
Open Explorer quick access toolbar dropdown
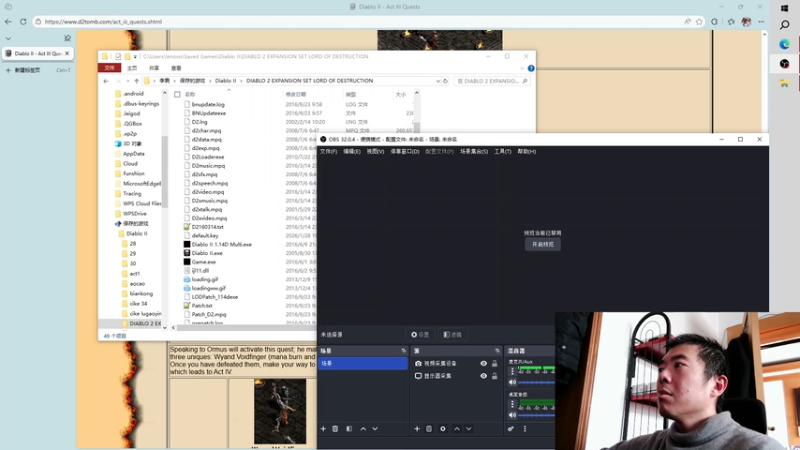(x=135, y=57)
